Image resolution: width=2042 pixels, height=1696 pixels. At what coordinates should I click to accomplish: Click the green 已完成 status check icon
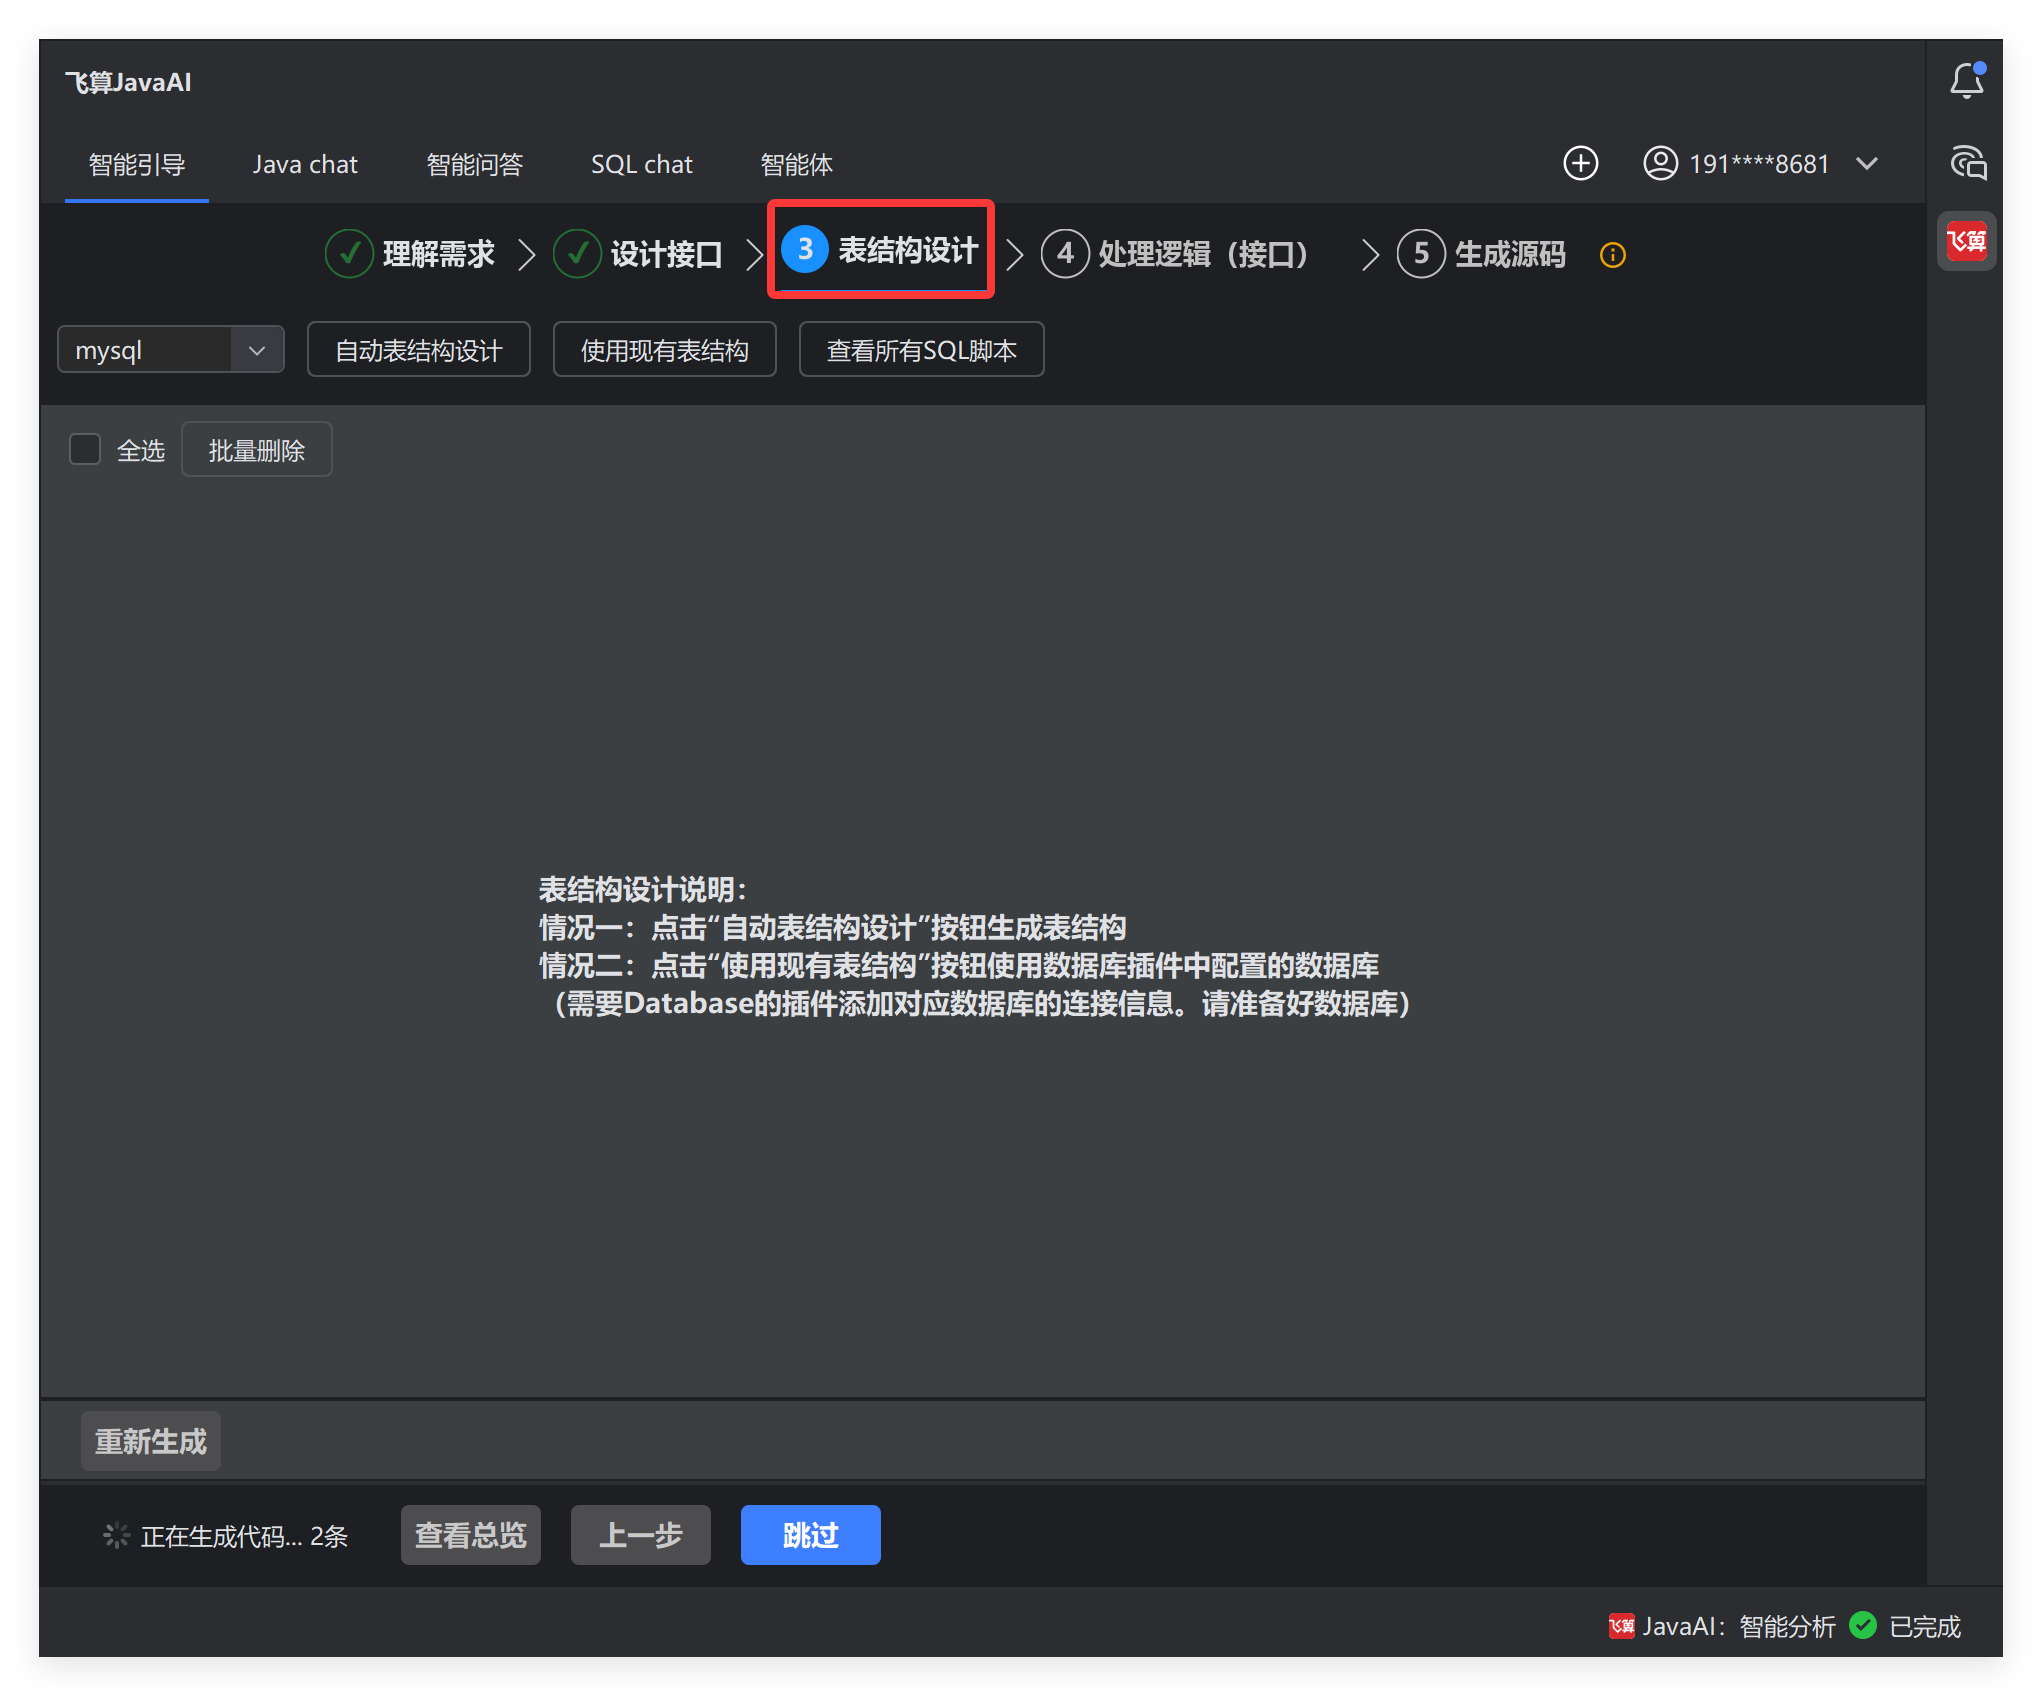(x=1862, y=1625)
